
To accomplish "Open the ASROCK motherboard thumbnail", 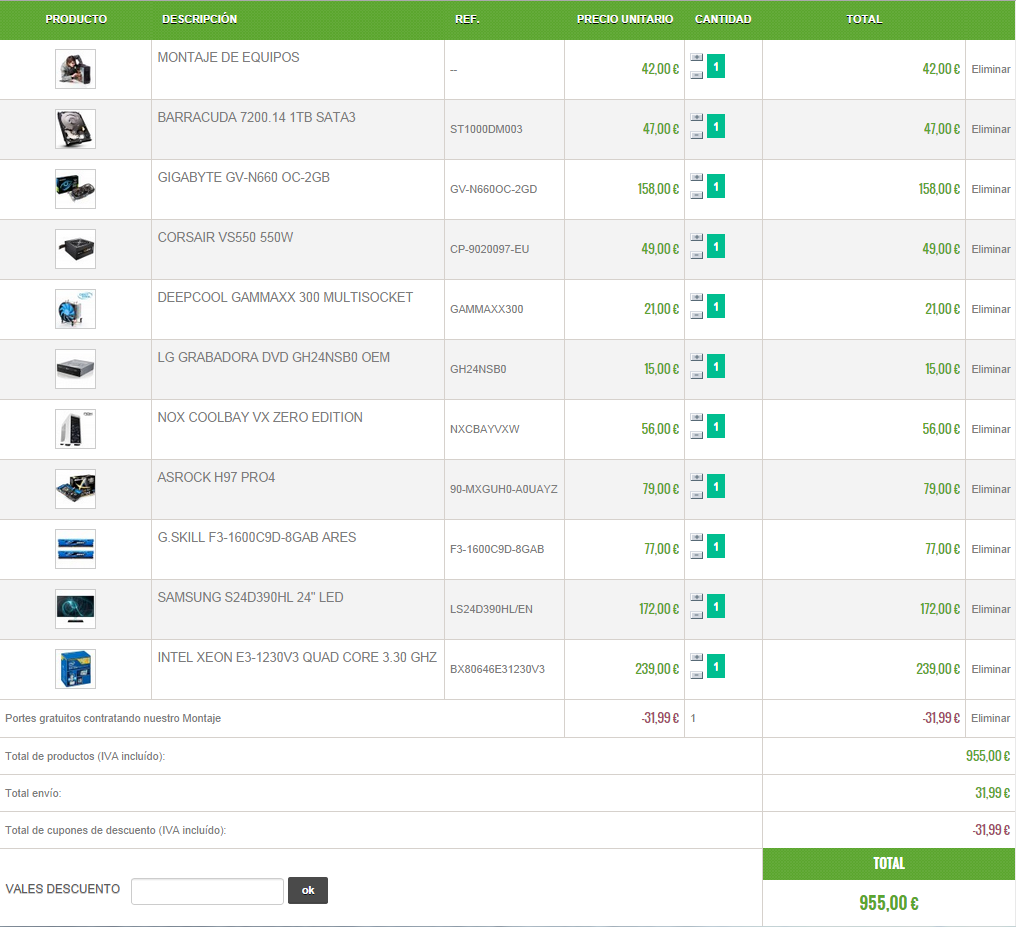I will [x=75, y=489].
